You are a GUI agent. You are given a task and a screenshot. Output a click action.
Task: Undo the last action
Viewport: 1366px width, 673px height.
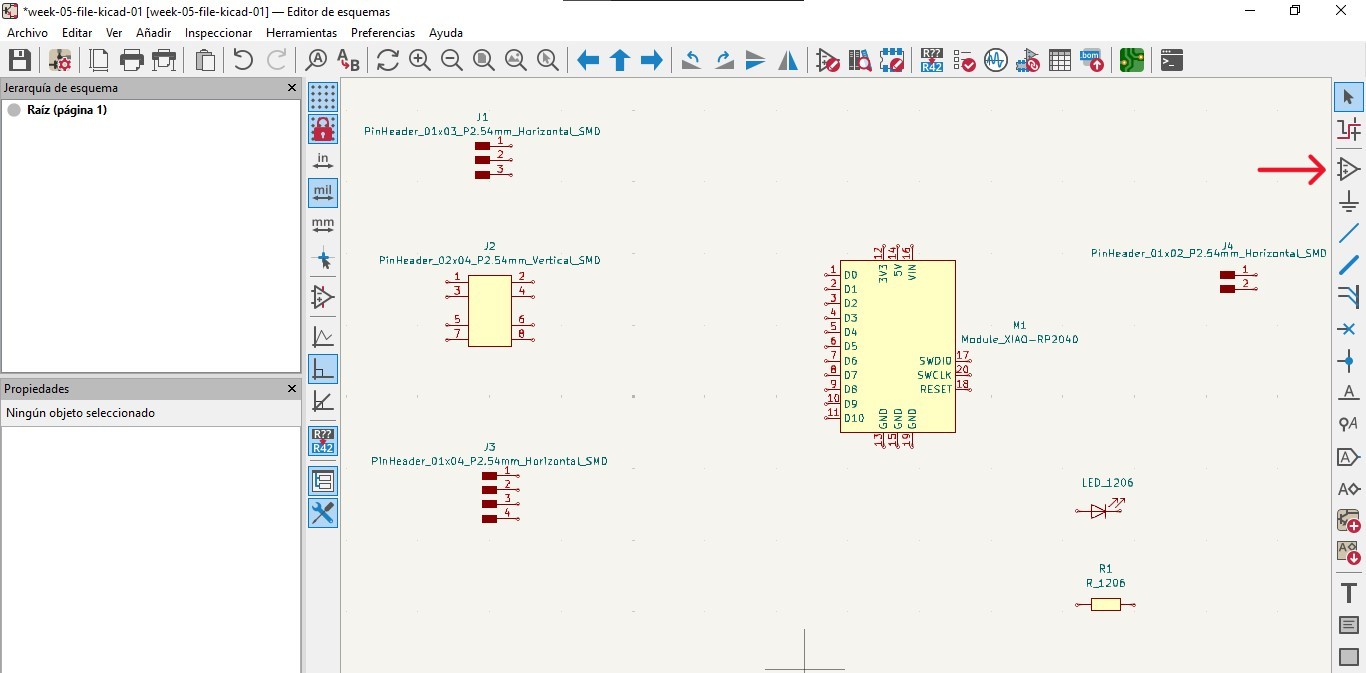243,60
